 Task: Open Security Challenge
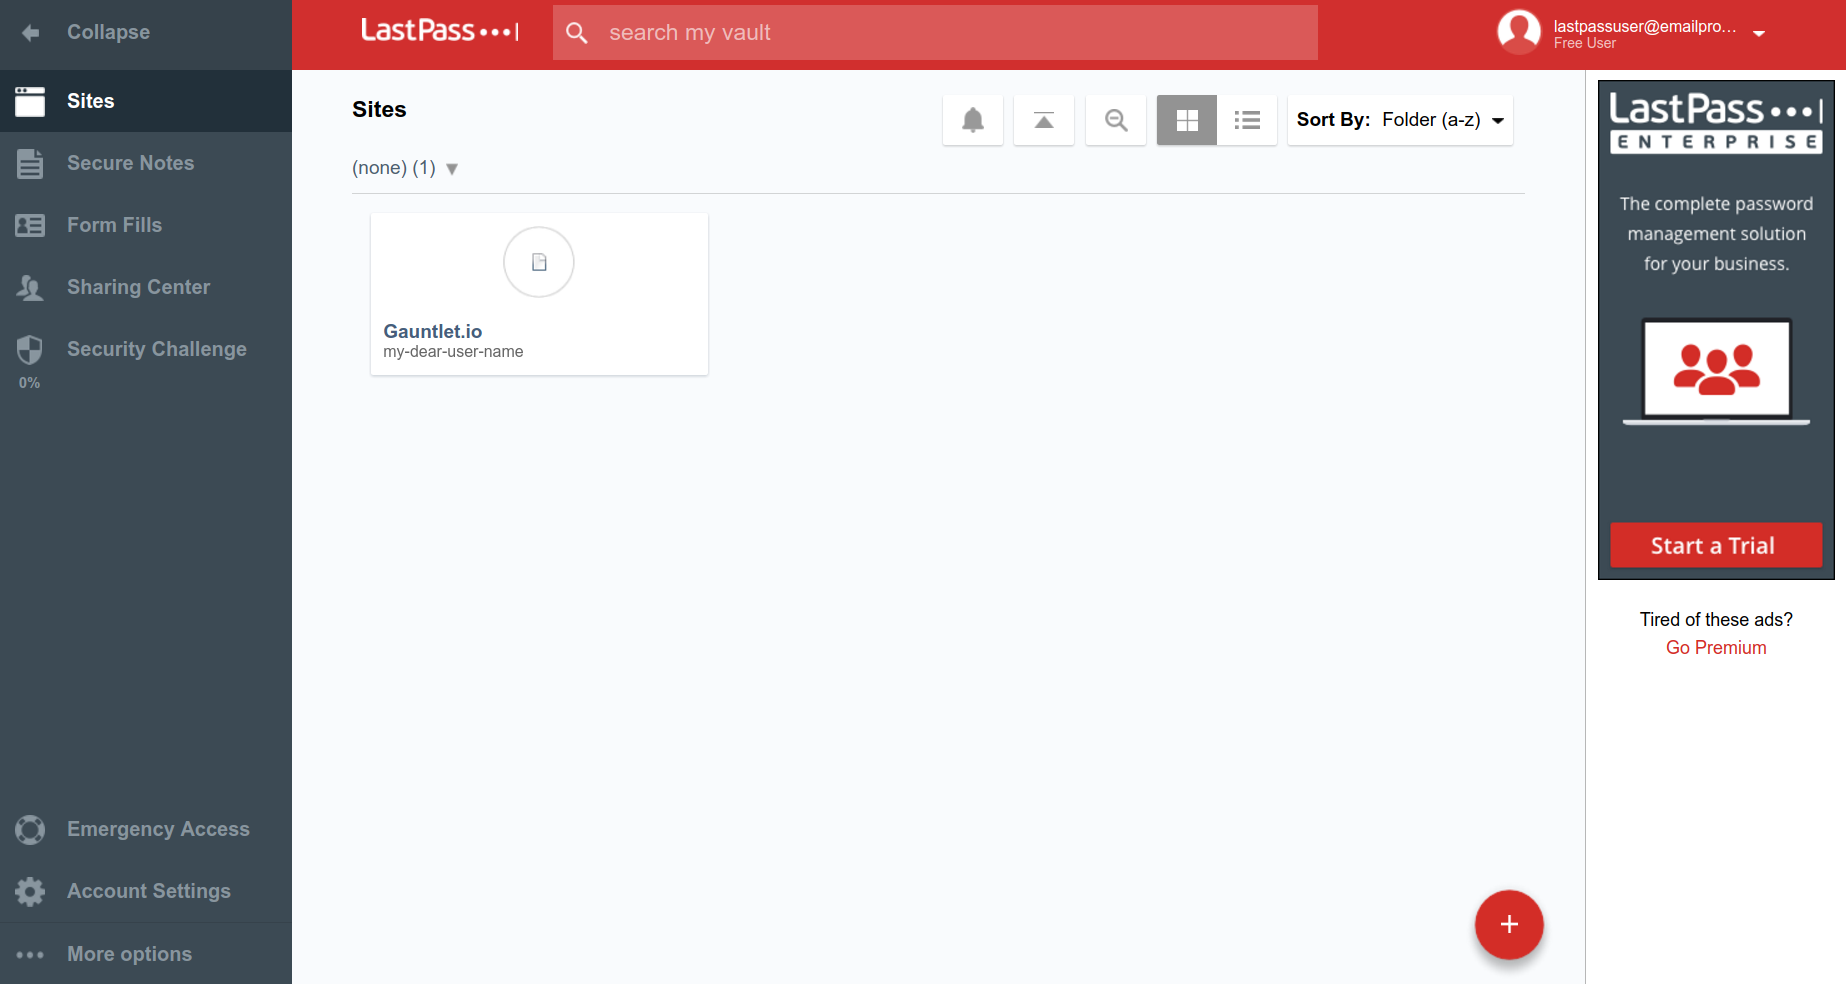tap(146, 349)
